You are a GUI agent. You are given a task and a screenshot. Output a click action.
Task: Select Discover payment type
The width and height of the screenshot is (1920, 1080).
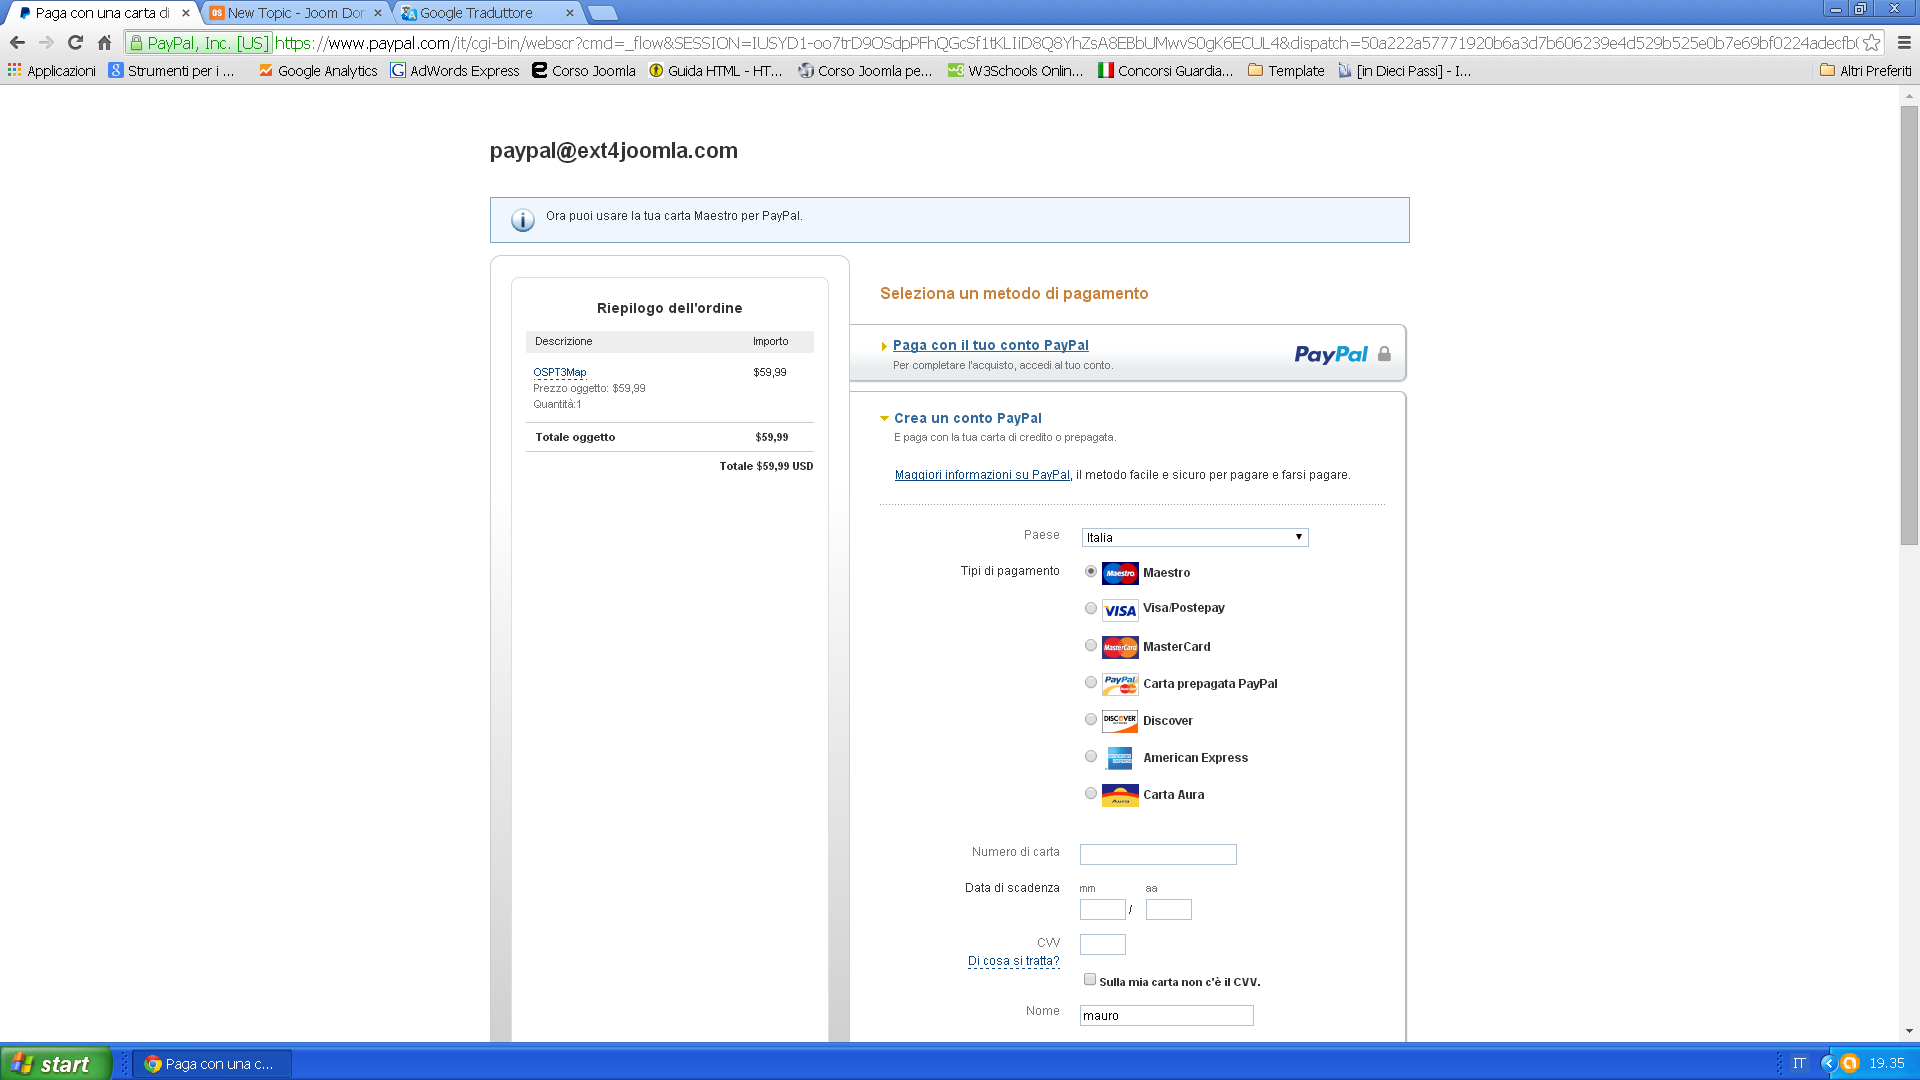point(1091,719)
